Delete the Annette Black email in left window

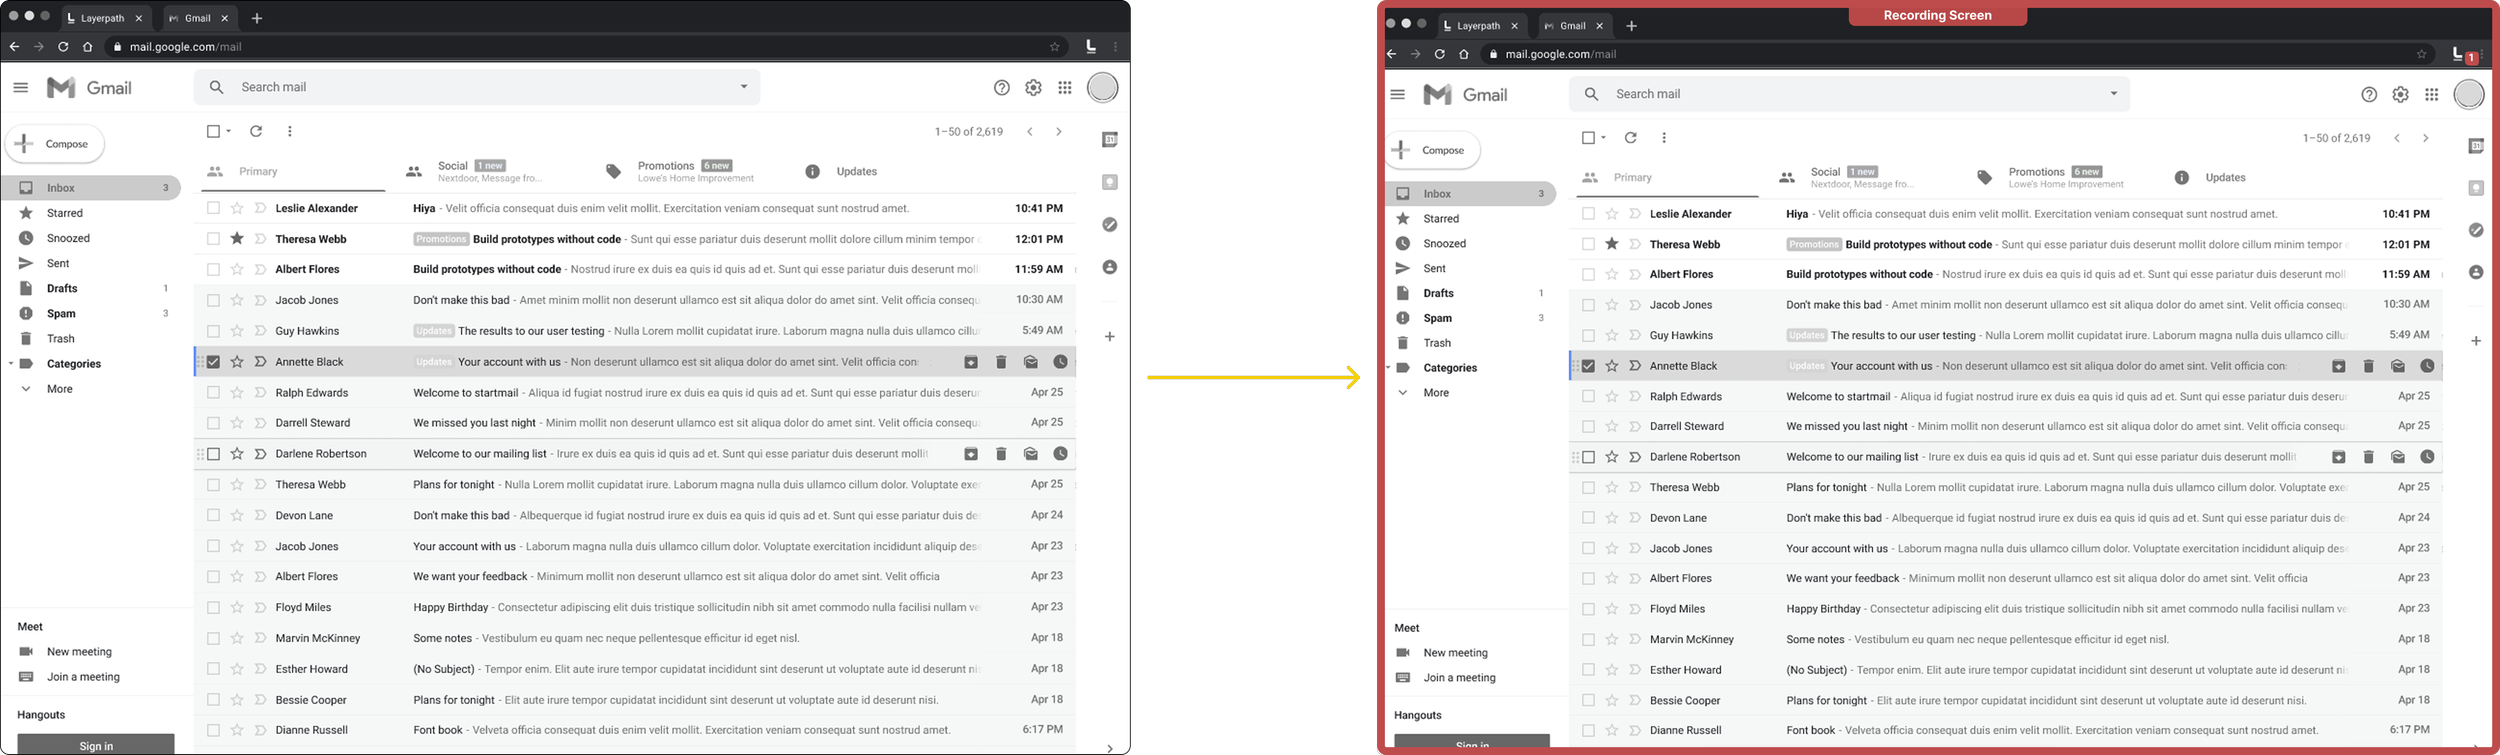coord(1001,362)
